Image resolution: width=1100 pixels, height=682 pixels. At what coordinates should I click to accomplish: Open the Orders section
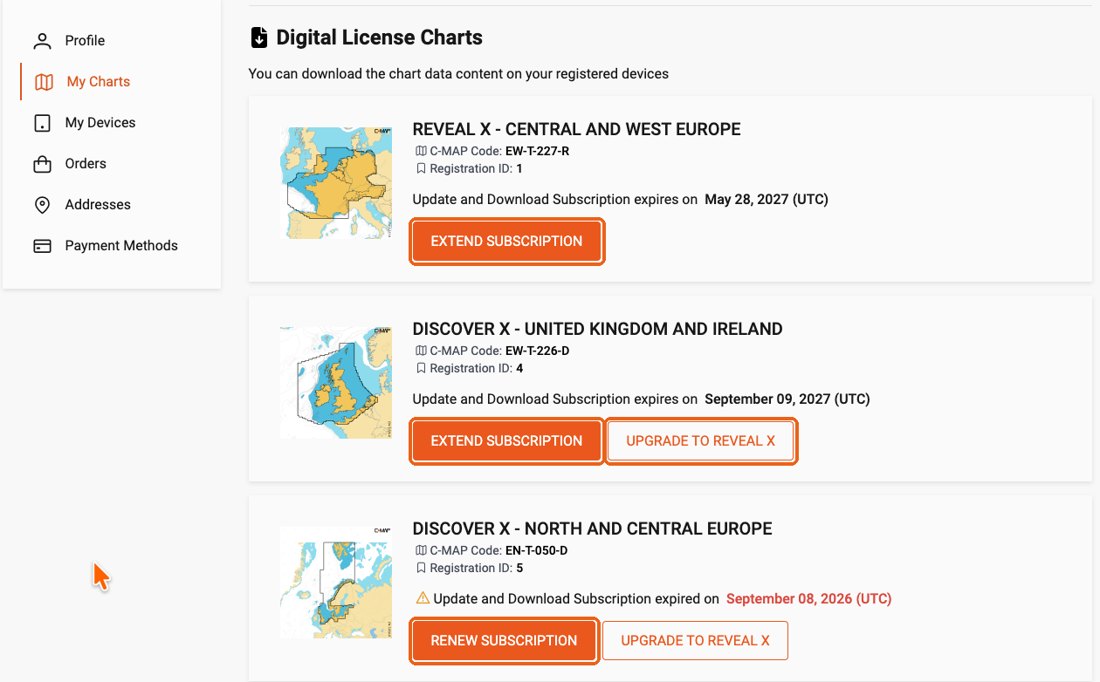pyautogui.click(x=86, y=164)
